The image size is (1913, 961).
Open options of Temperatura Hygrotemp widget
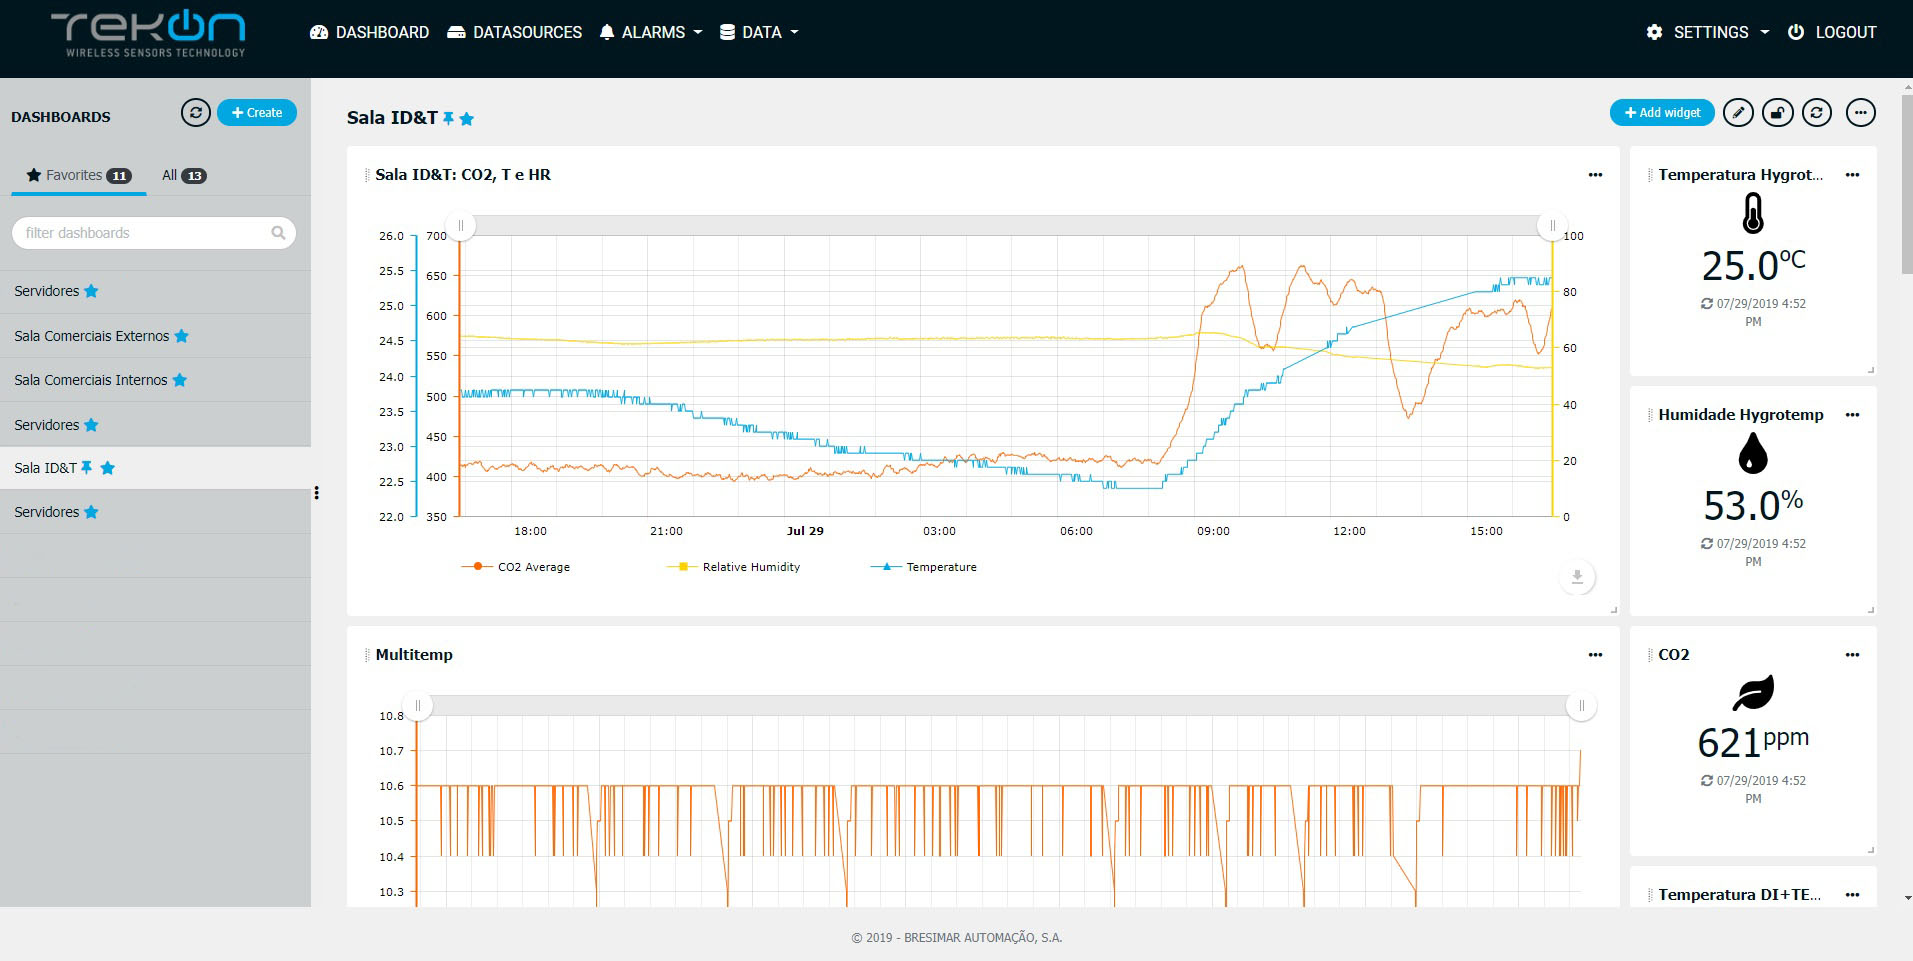(1852, 175)
